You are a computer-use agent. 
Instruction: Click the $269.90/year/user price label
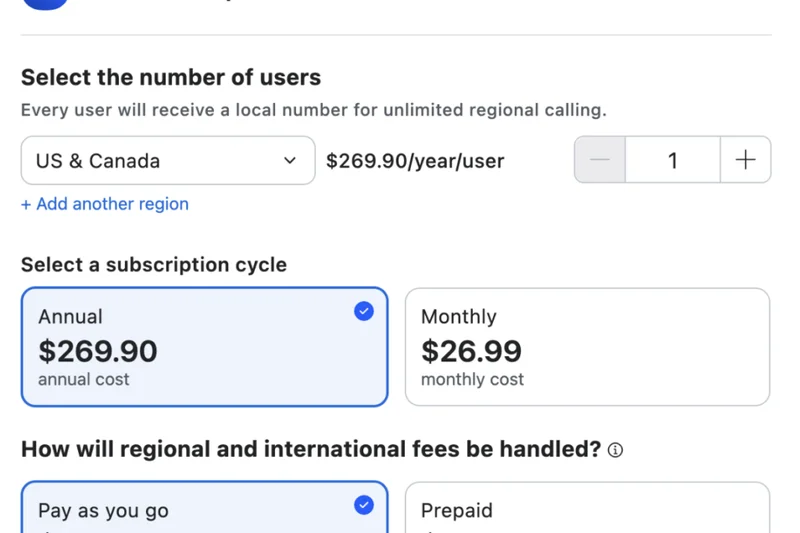pyautogui.click(x=415, y=160)
